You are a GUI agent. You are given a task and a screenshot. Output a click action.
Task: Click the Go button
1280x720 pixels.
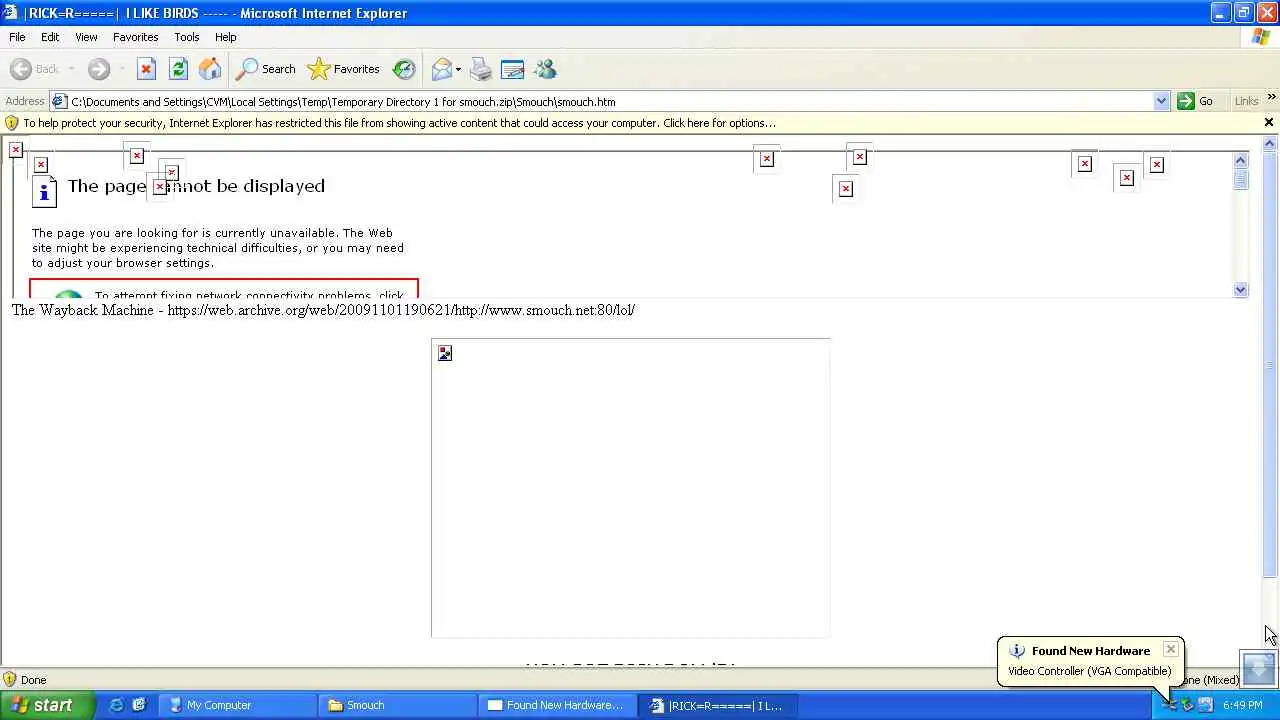tap(1196, 101)
